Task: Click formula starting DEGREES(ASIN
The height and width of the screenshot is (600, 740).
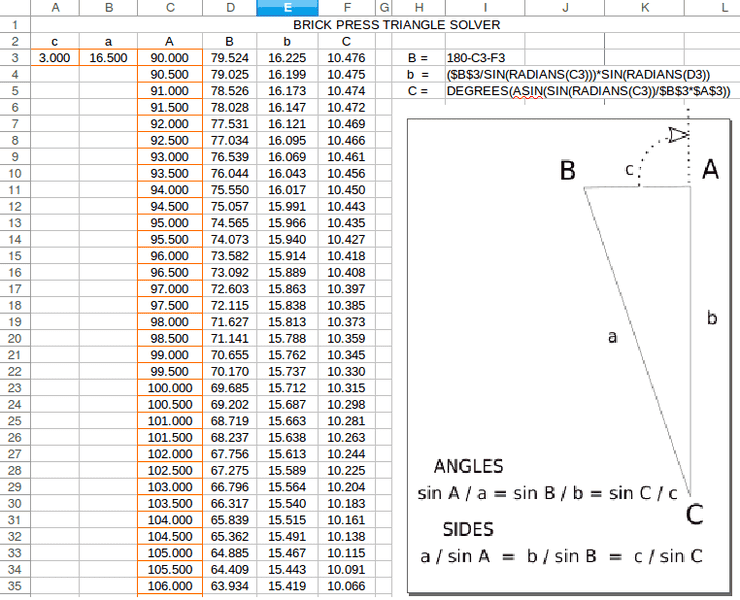Action: pyautogui.click(x=589, y=91)
